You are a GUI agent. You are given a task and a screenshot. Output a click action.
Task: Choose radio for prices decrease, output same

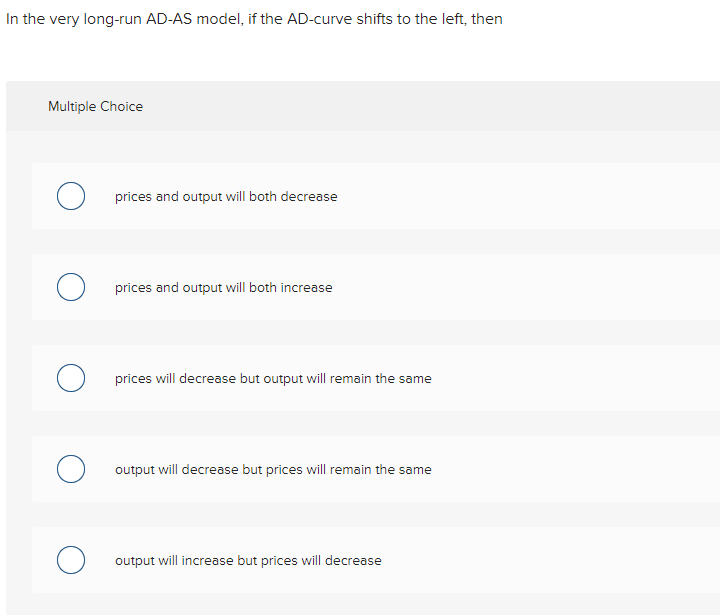(70, 378)
